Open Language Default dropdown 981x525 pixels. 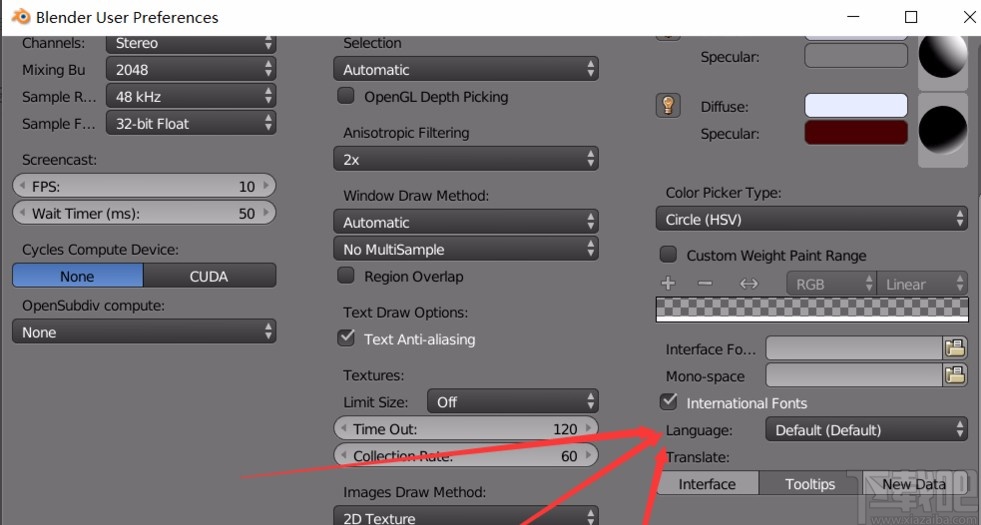(867, 430)
